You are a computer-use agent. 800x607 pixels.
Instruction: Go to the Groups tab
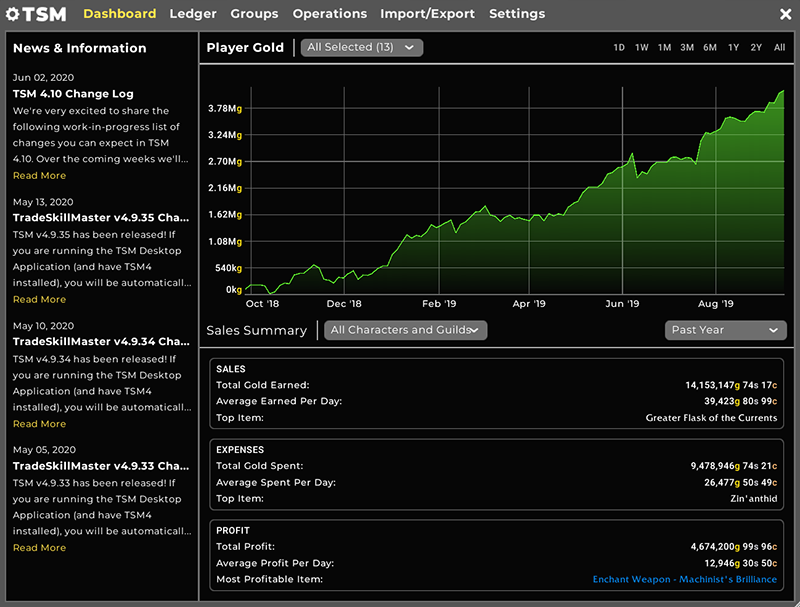(254, 14)
